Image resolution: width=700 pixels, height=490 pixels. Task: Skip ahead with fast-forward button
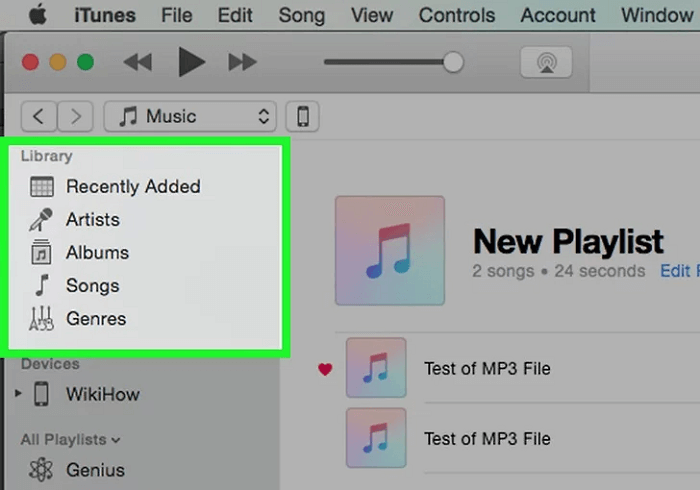coord(242,62)
